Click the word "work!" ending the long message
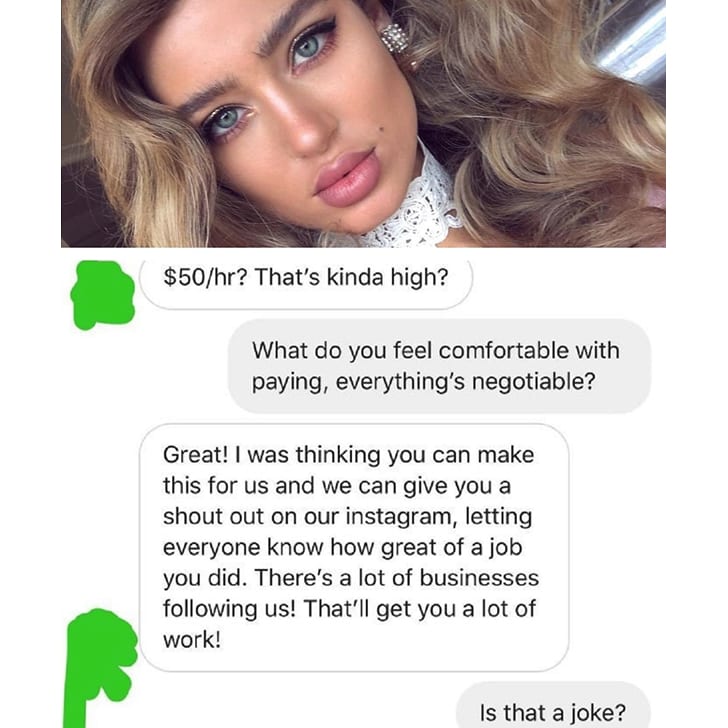The height and width of the screenshot is (728, 728). (x=192, y=640)
